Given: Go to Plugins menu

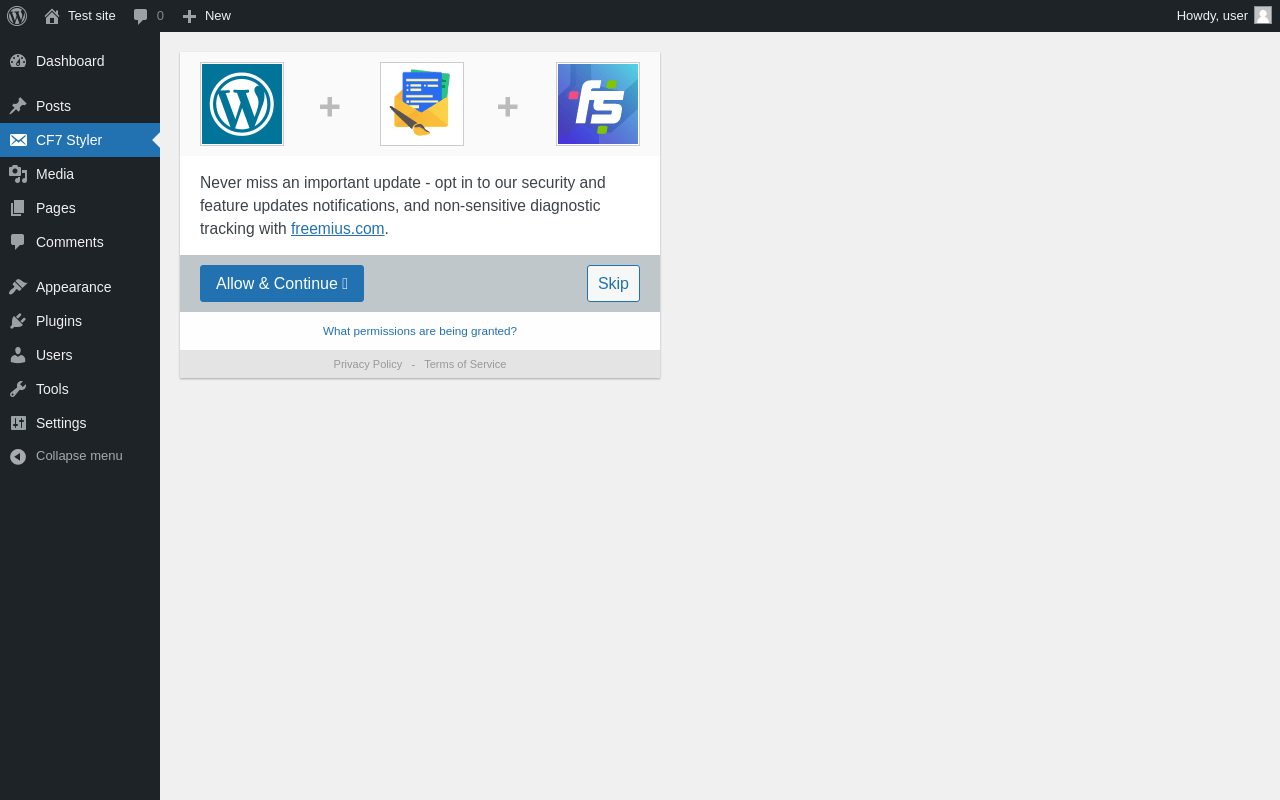Looking at the screenshot, I should [80, 321].
